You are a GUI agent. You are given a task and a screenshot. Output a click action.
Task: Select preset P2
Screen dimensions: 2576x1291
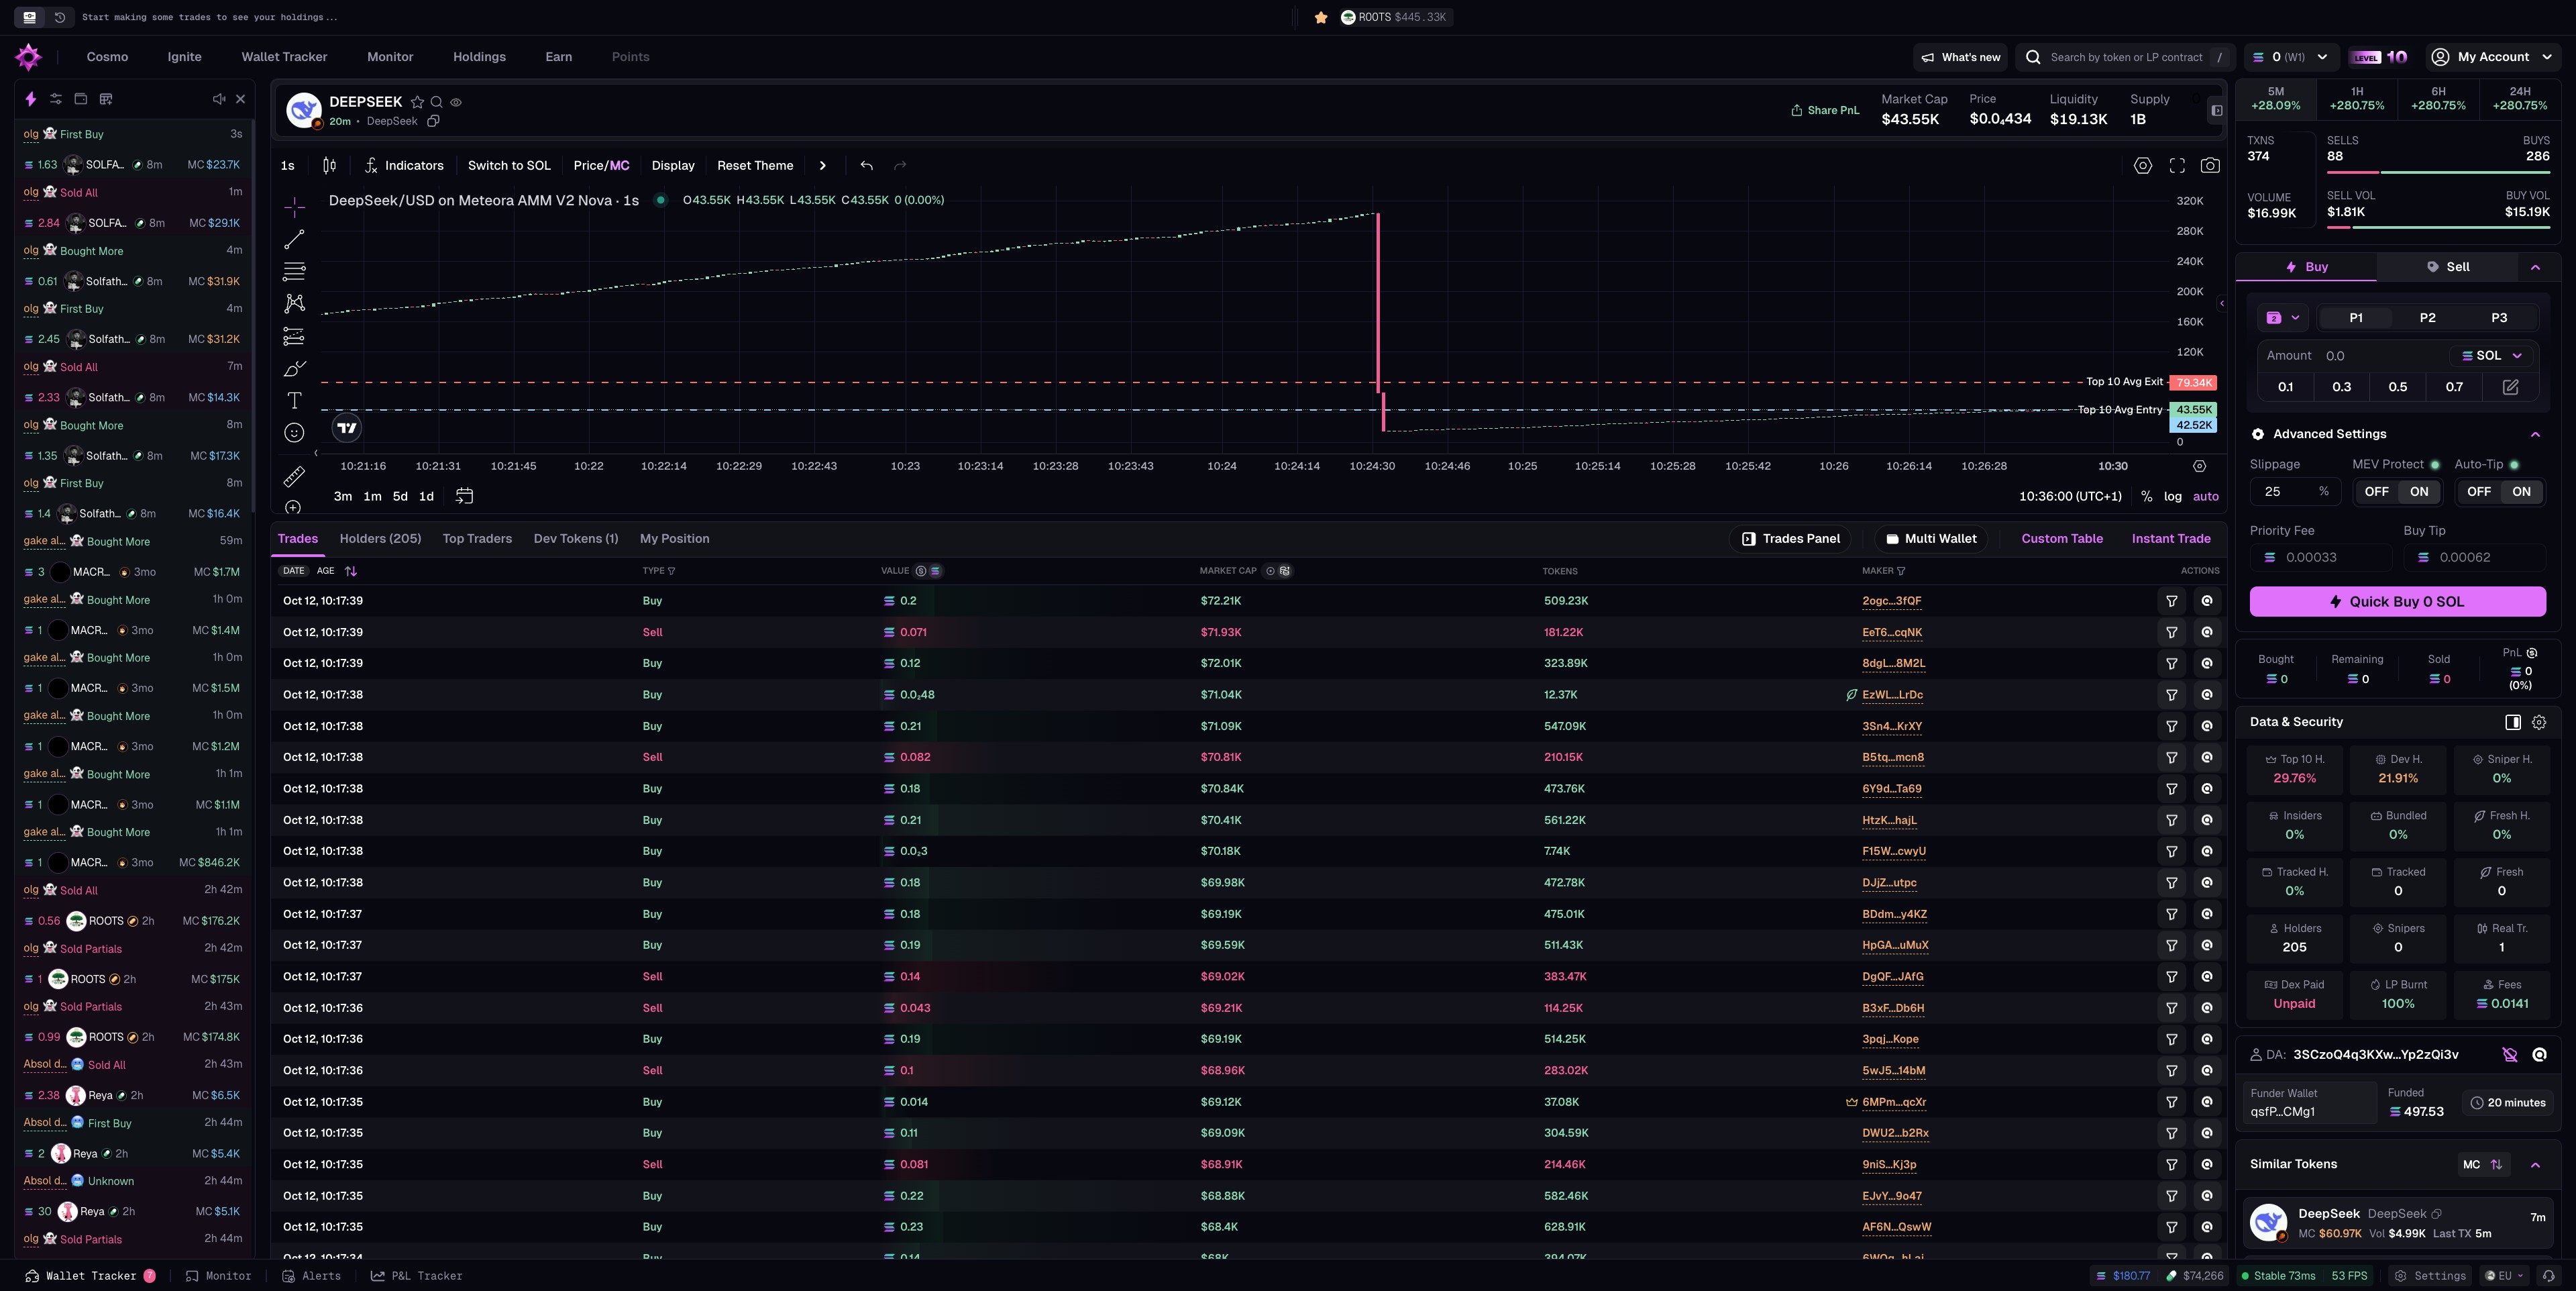coord(2427,318)
